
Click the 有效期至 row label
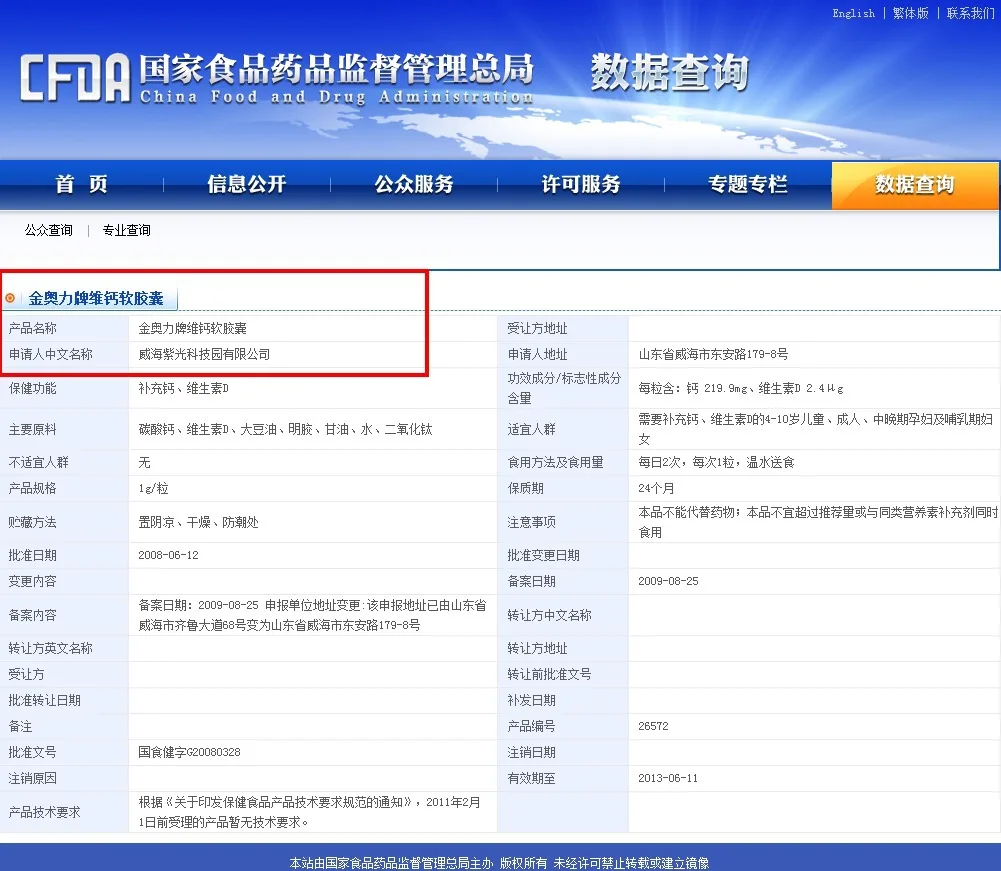(x=531, y=778)
